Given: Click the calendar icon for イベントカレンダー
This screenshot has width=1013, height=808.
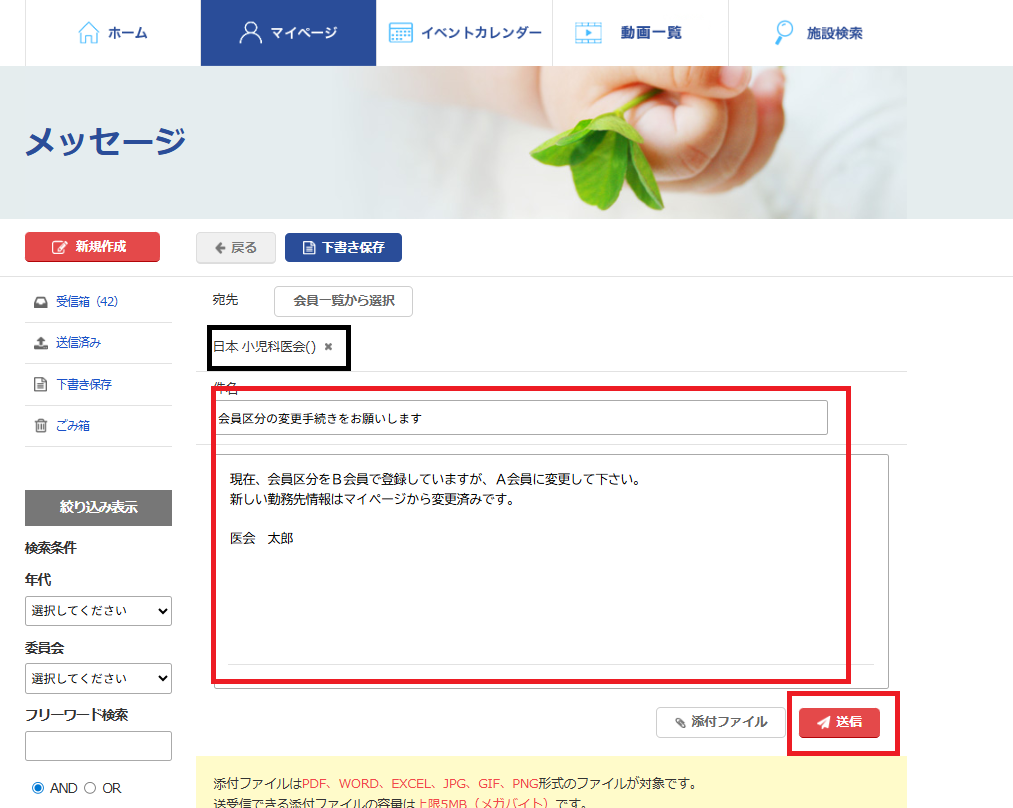Looking at the screenshot, I should (400, 33).
